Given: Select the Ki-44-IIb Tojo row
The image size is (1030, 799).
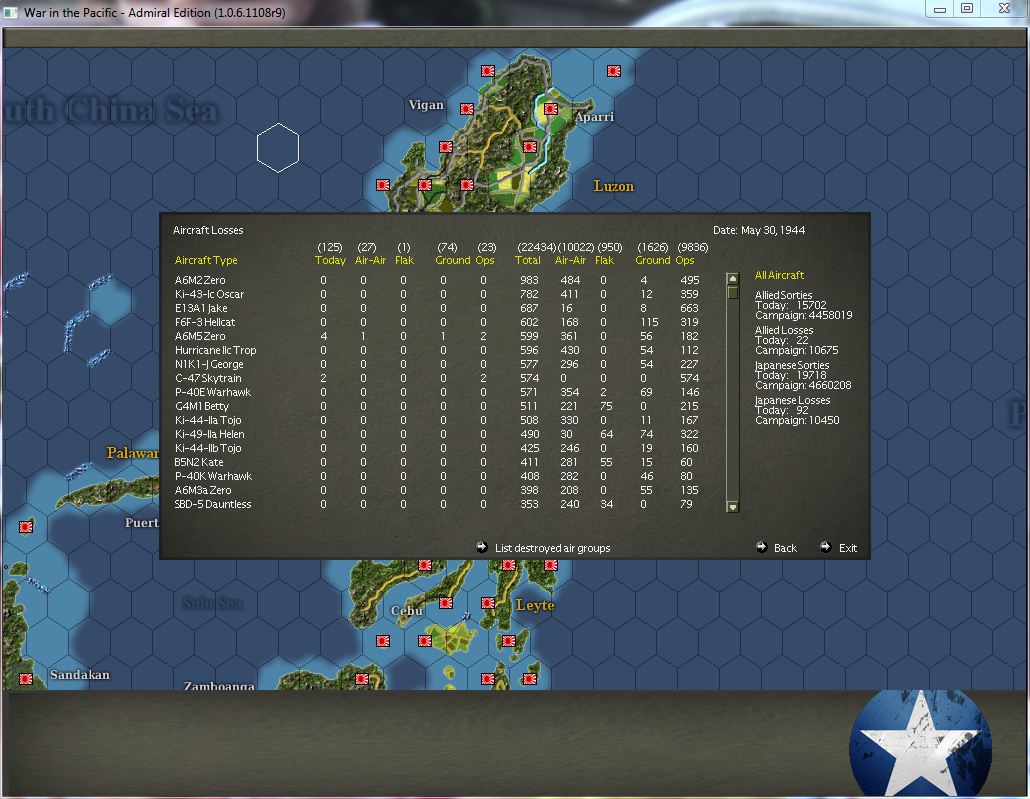Looking at the screenshot, I should (437, 448).
